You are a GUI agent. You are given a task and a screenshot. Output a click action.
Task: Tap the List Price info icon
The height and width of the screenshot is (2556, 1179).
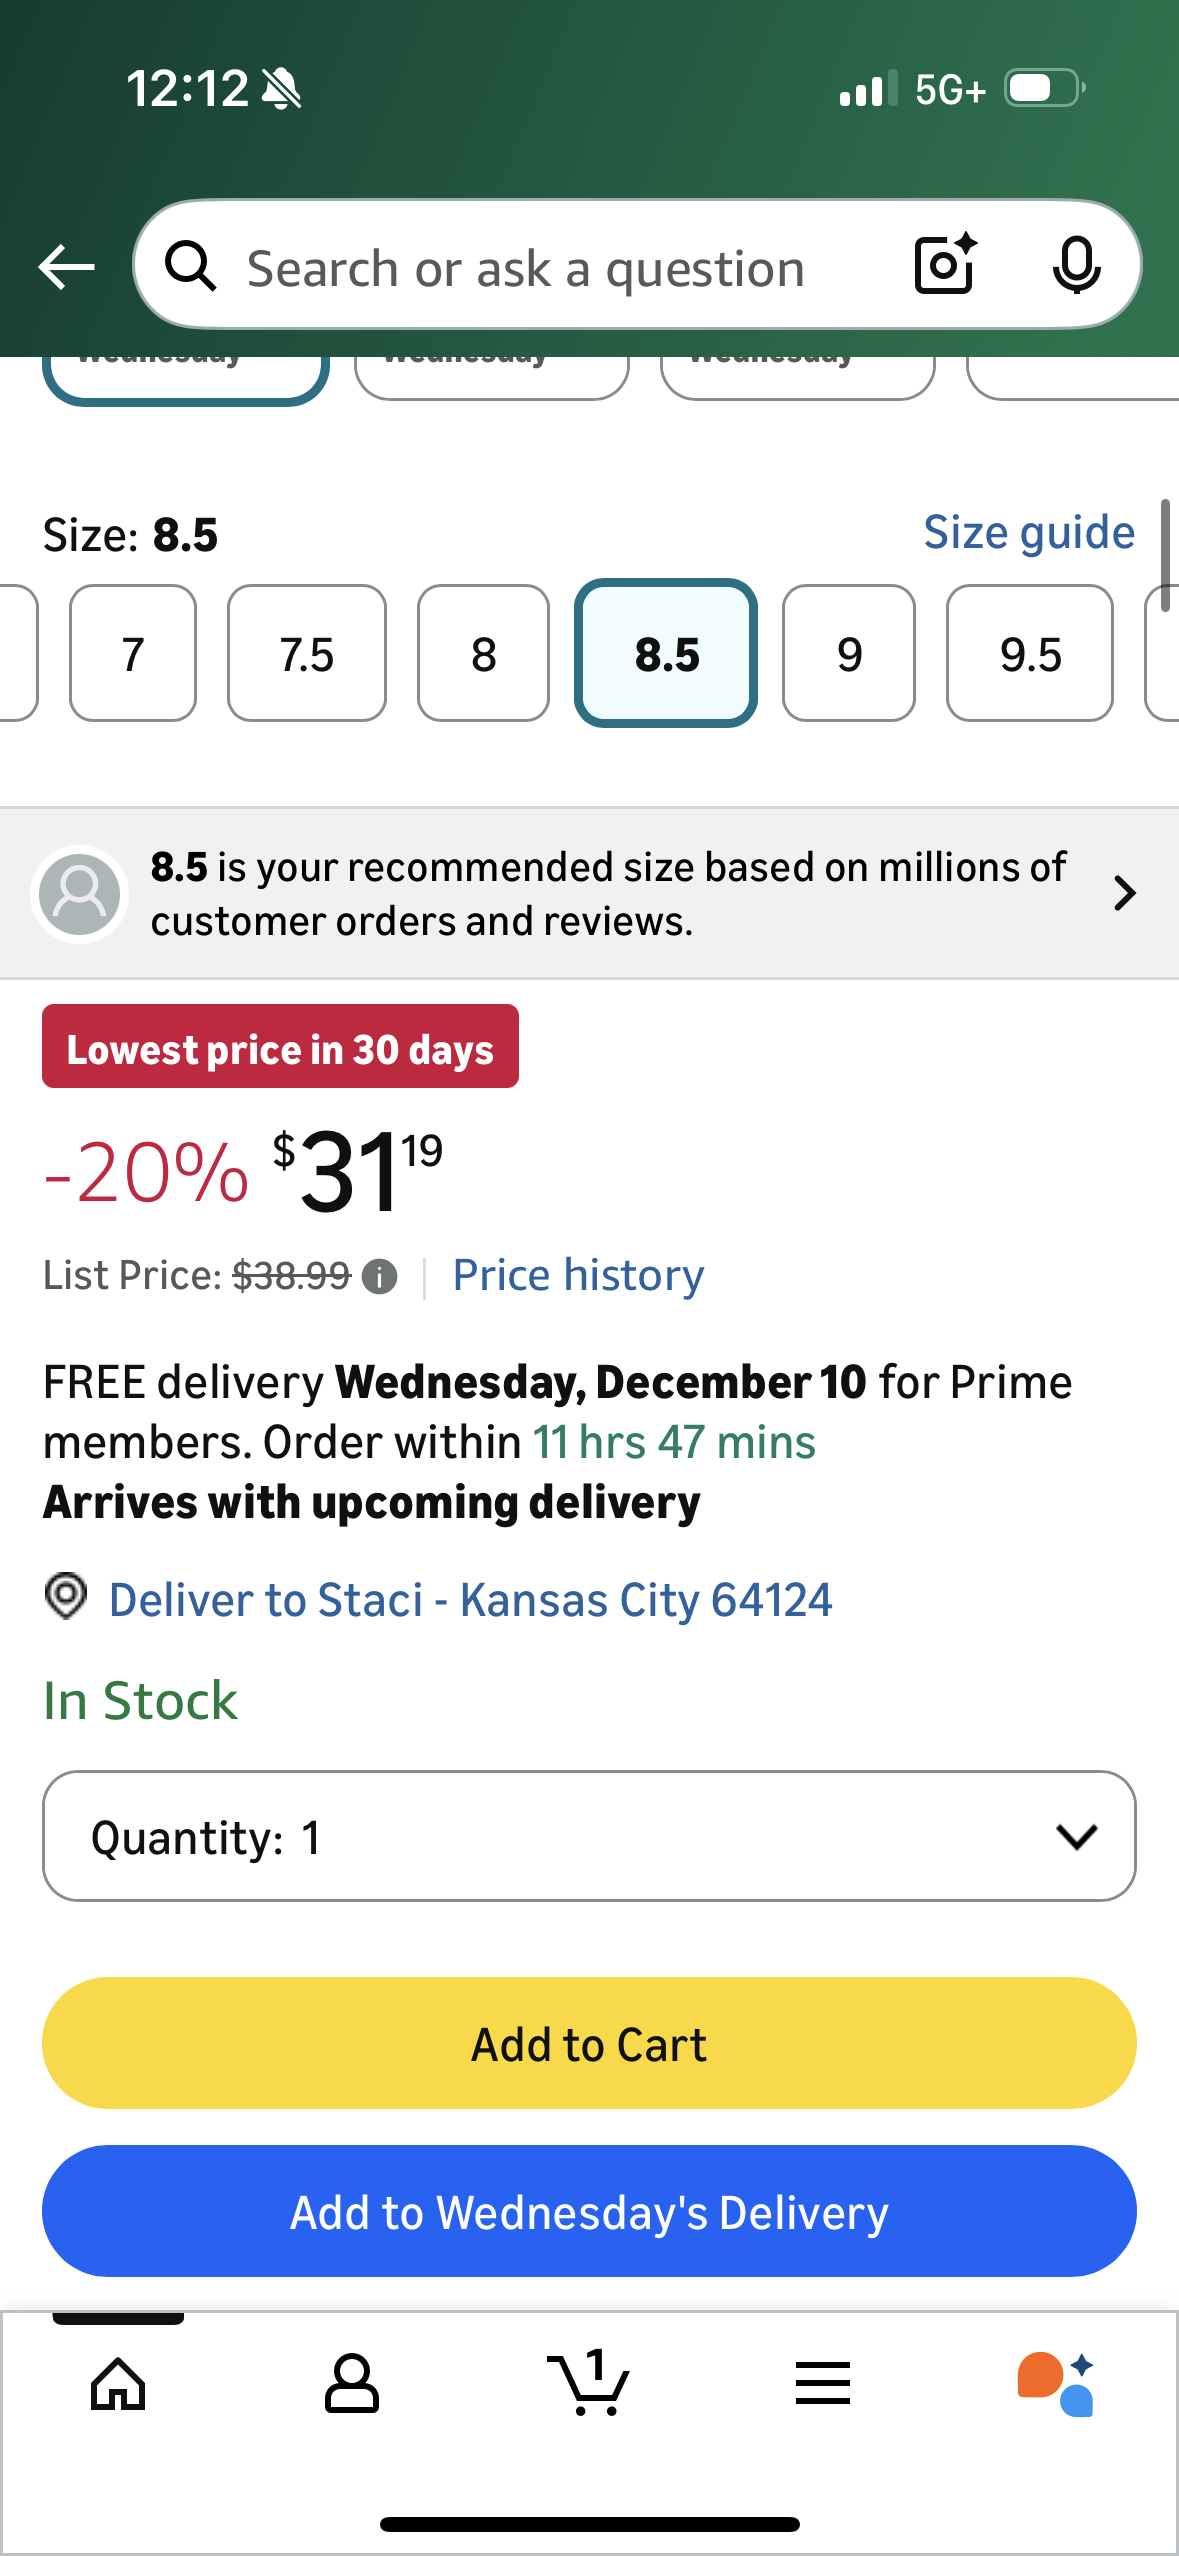[x=379, y=1277]
